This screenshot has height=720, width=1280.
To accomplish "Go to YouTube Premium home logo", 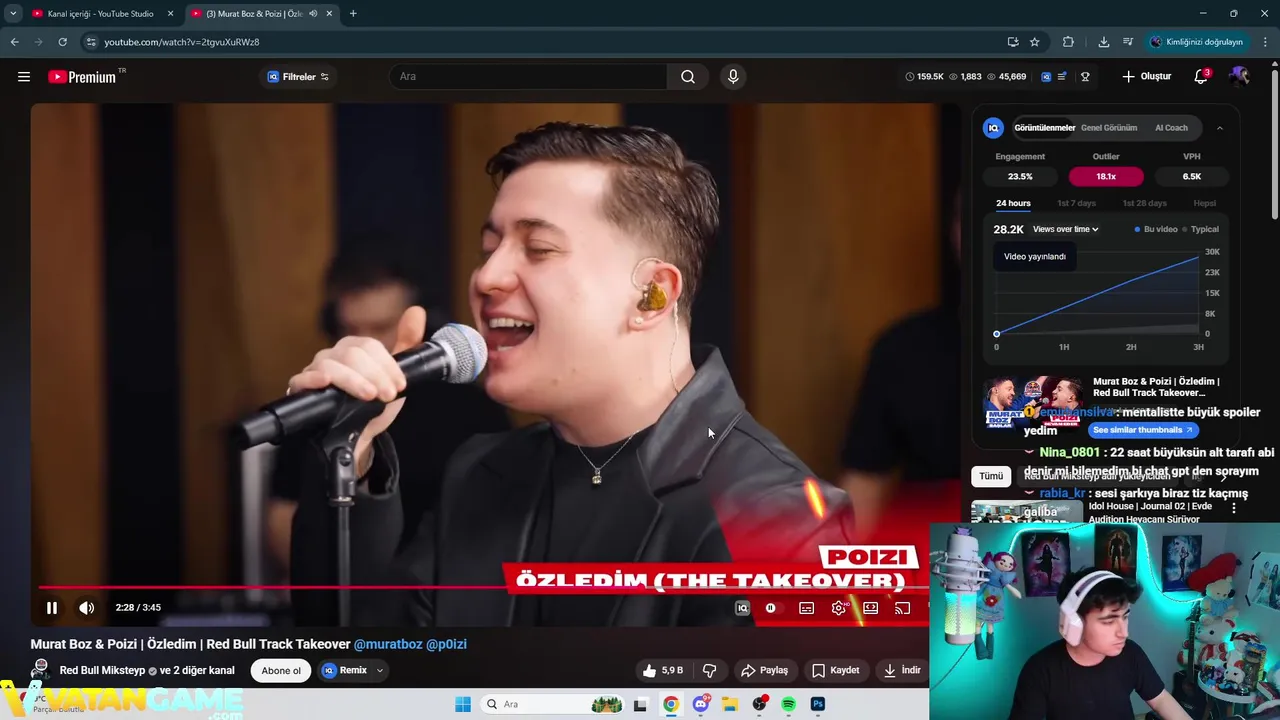I will point(82,77).
